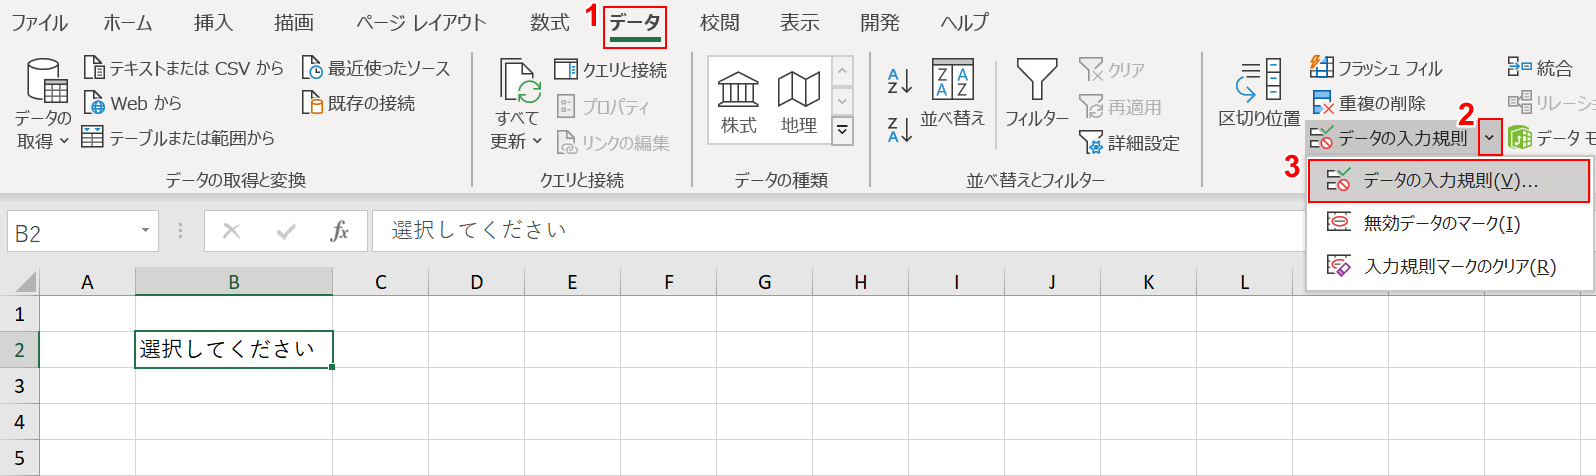Click the リンクの編集 button
Image resolution: width=1596 pixels, height=476 pixels.
pos(613,143)
